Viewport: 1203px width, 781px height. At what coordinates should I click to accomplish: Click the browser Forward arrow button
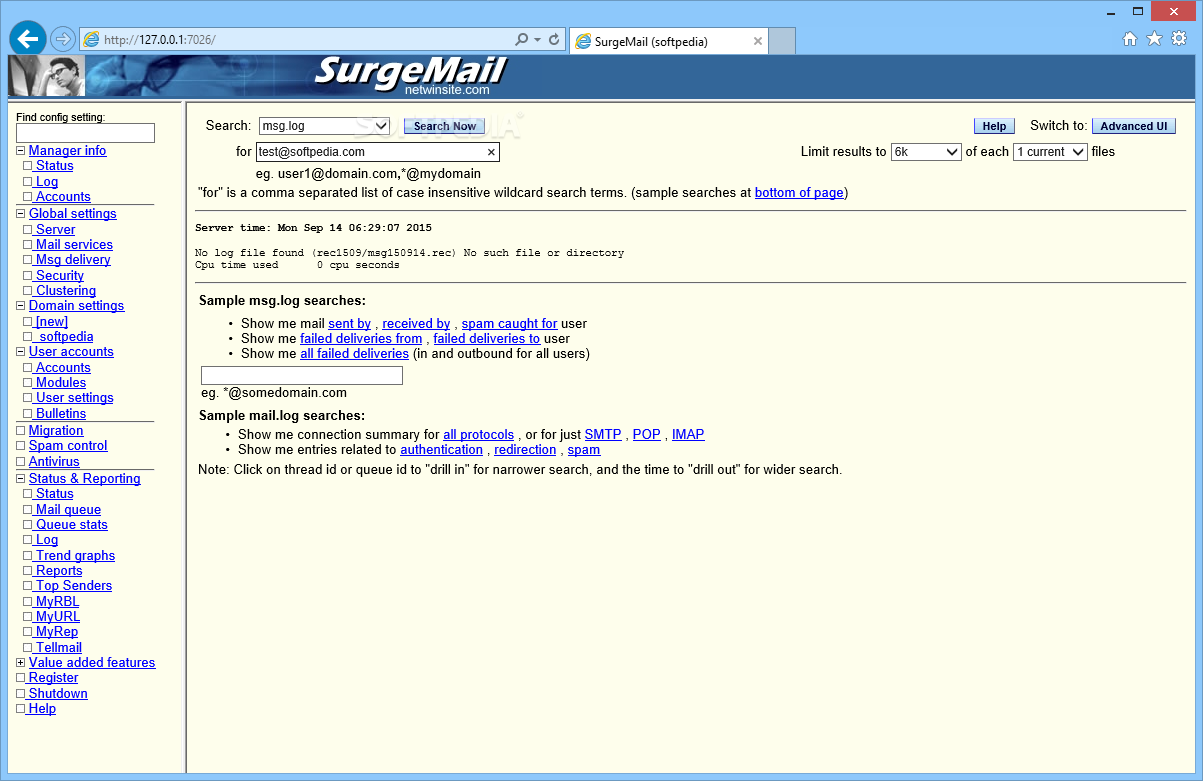pos(63,40)
